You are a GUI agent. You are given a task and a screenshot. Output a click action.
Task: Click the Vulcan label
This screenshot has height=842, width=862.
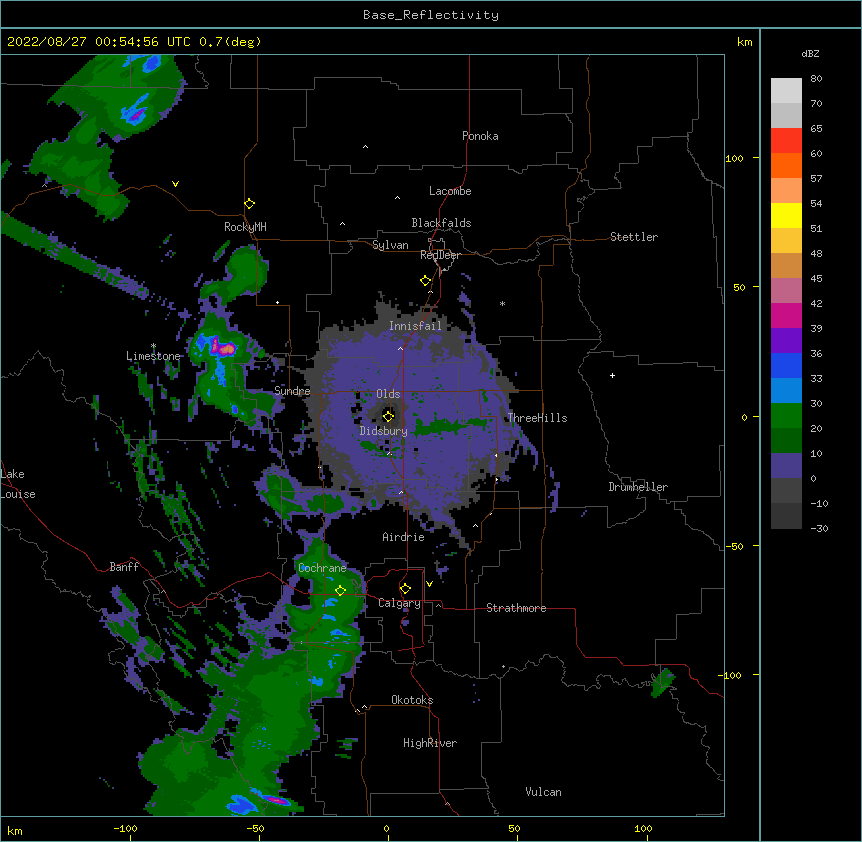(x=543, y=792)
